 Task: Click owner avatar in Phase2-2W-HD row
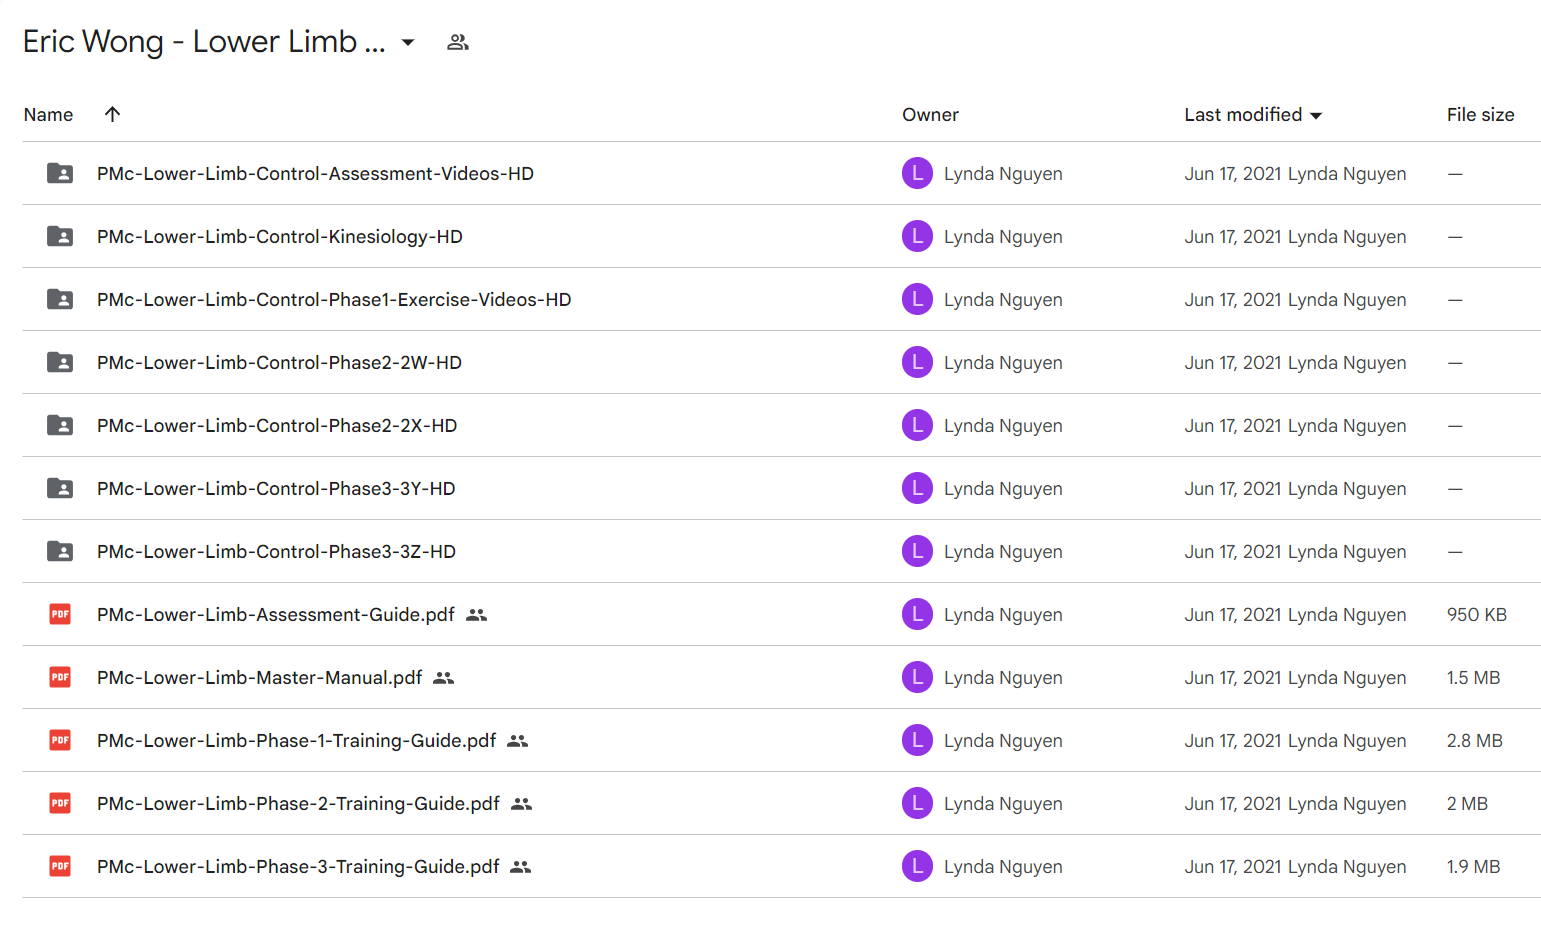[x=917, y=362]
